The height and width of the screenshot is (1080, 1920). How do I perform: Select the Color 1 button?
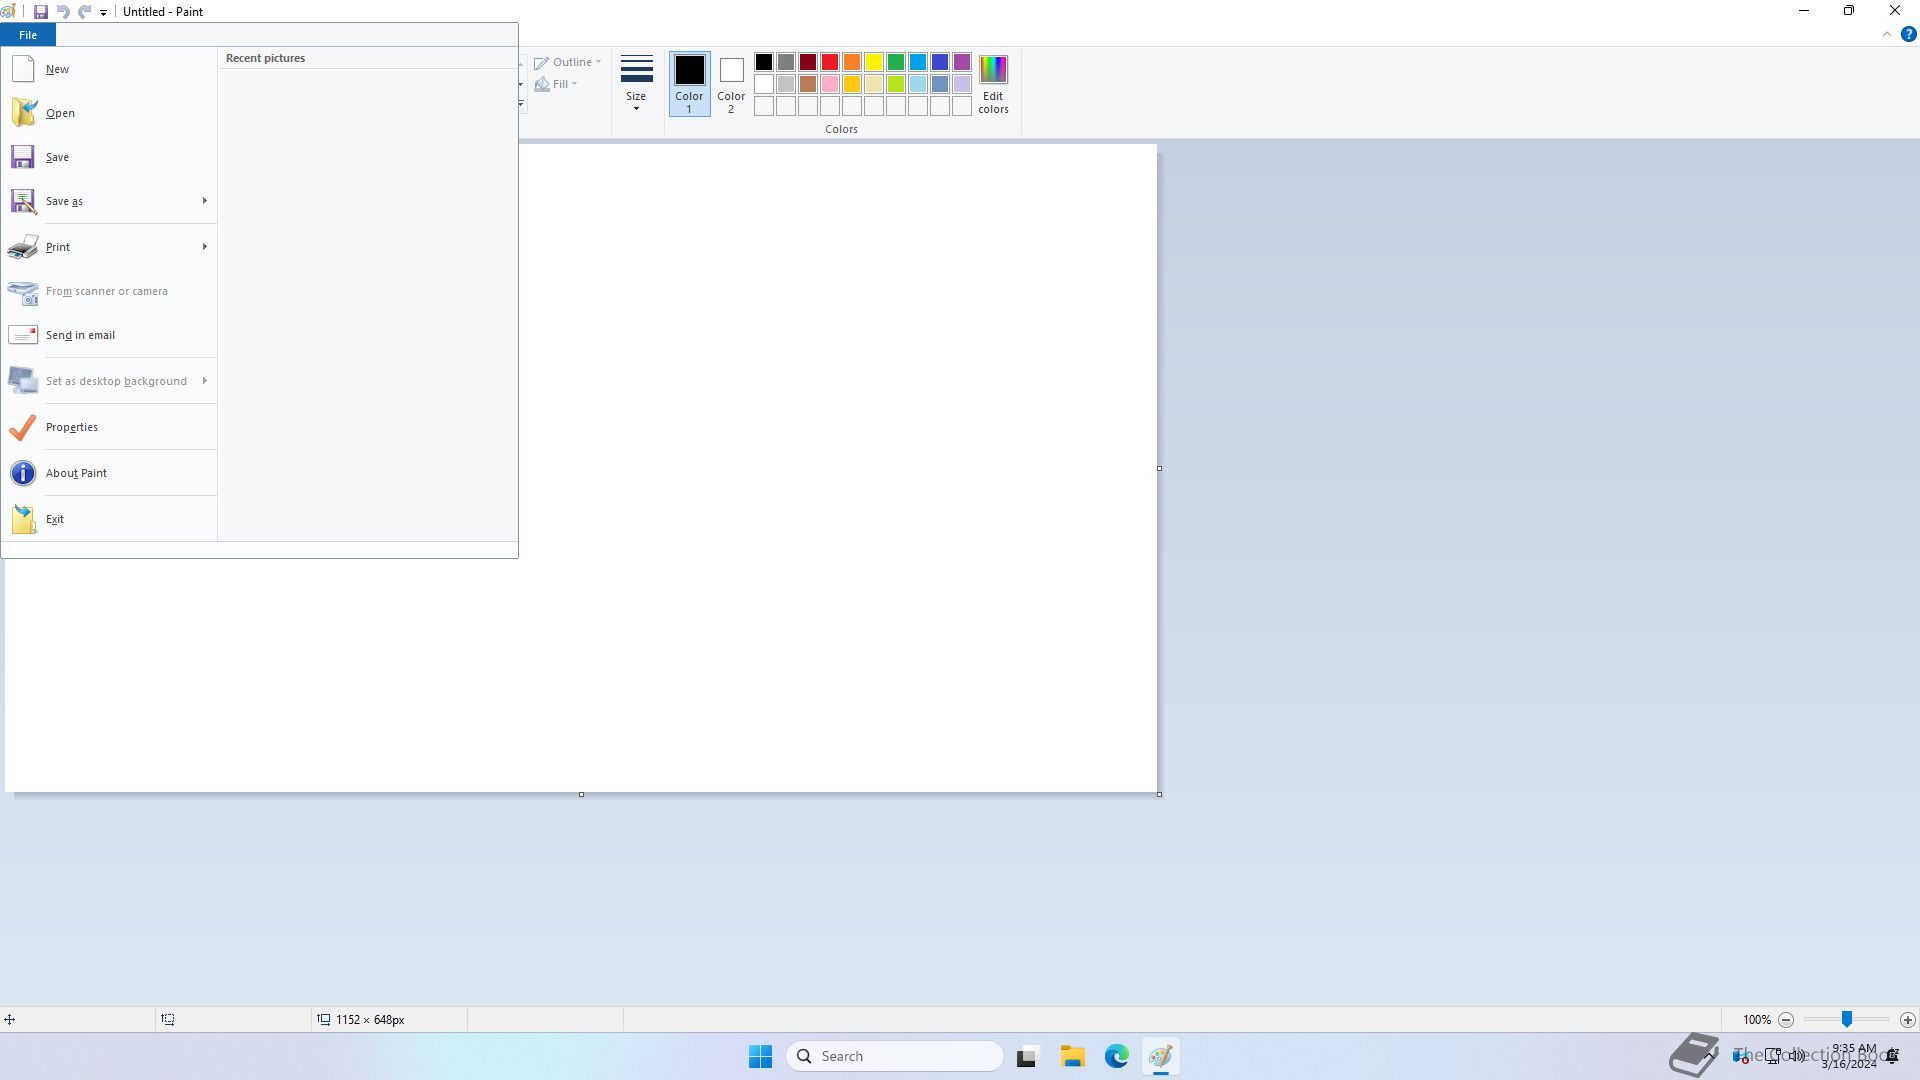689,84
